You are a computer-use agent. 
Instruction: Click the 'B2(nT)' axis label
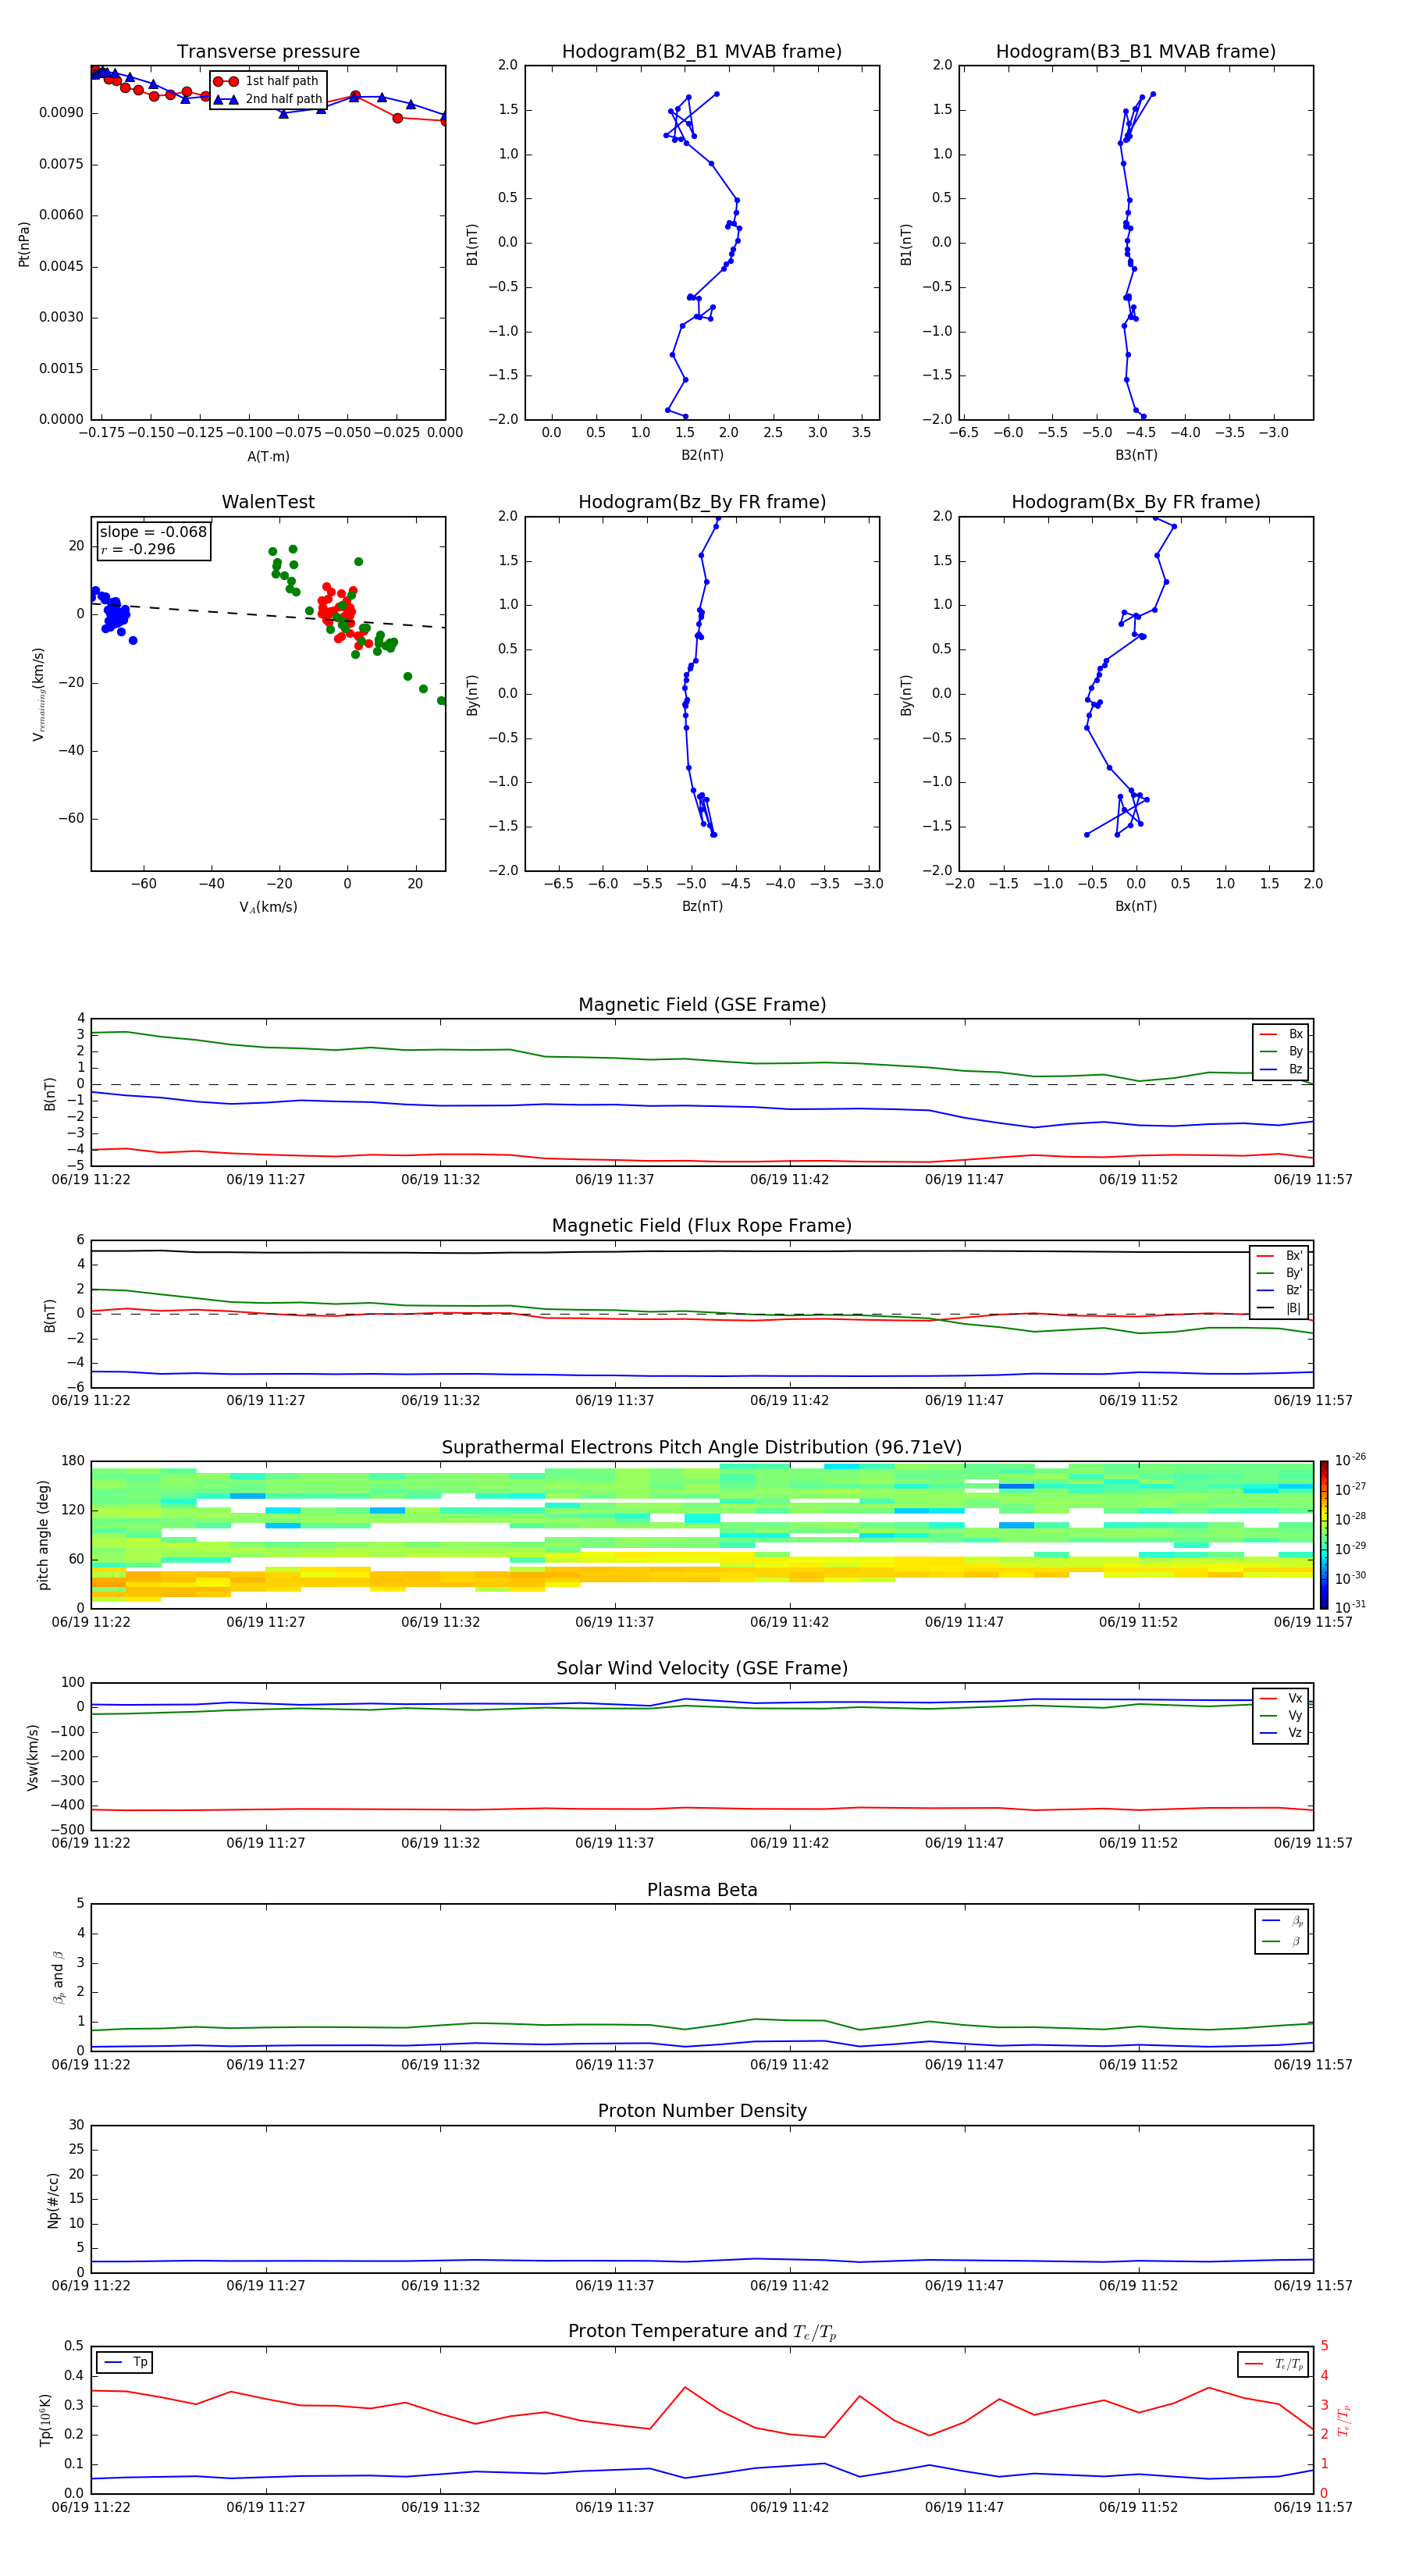(702, 455)
